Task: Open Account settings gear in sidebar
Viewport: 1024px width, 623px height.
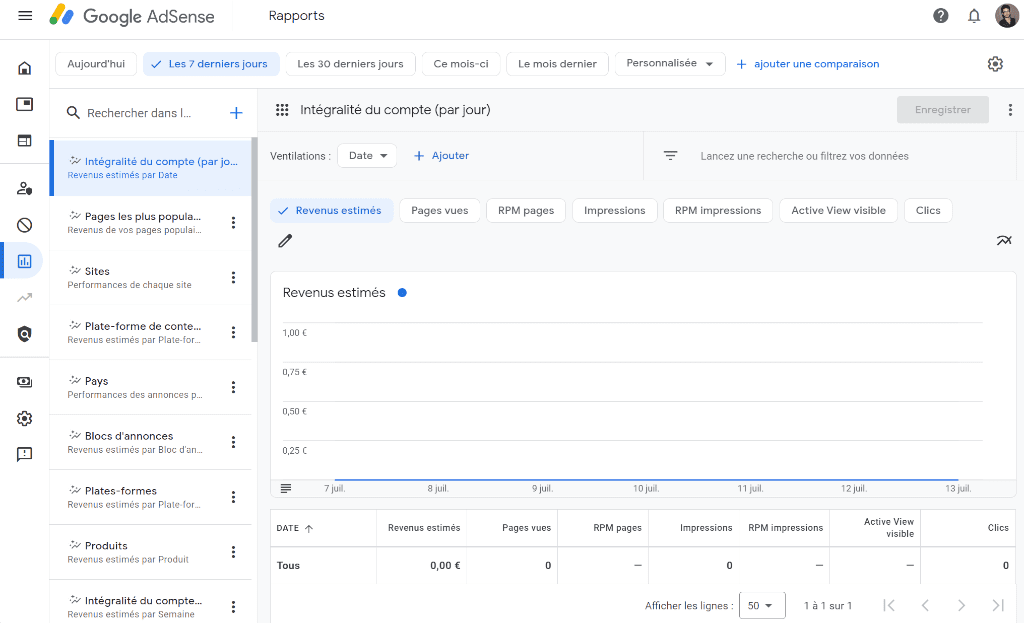Action: pos(24,418)
